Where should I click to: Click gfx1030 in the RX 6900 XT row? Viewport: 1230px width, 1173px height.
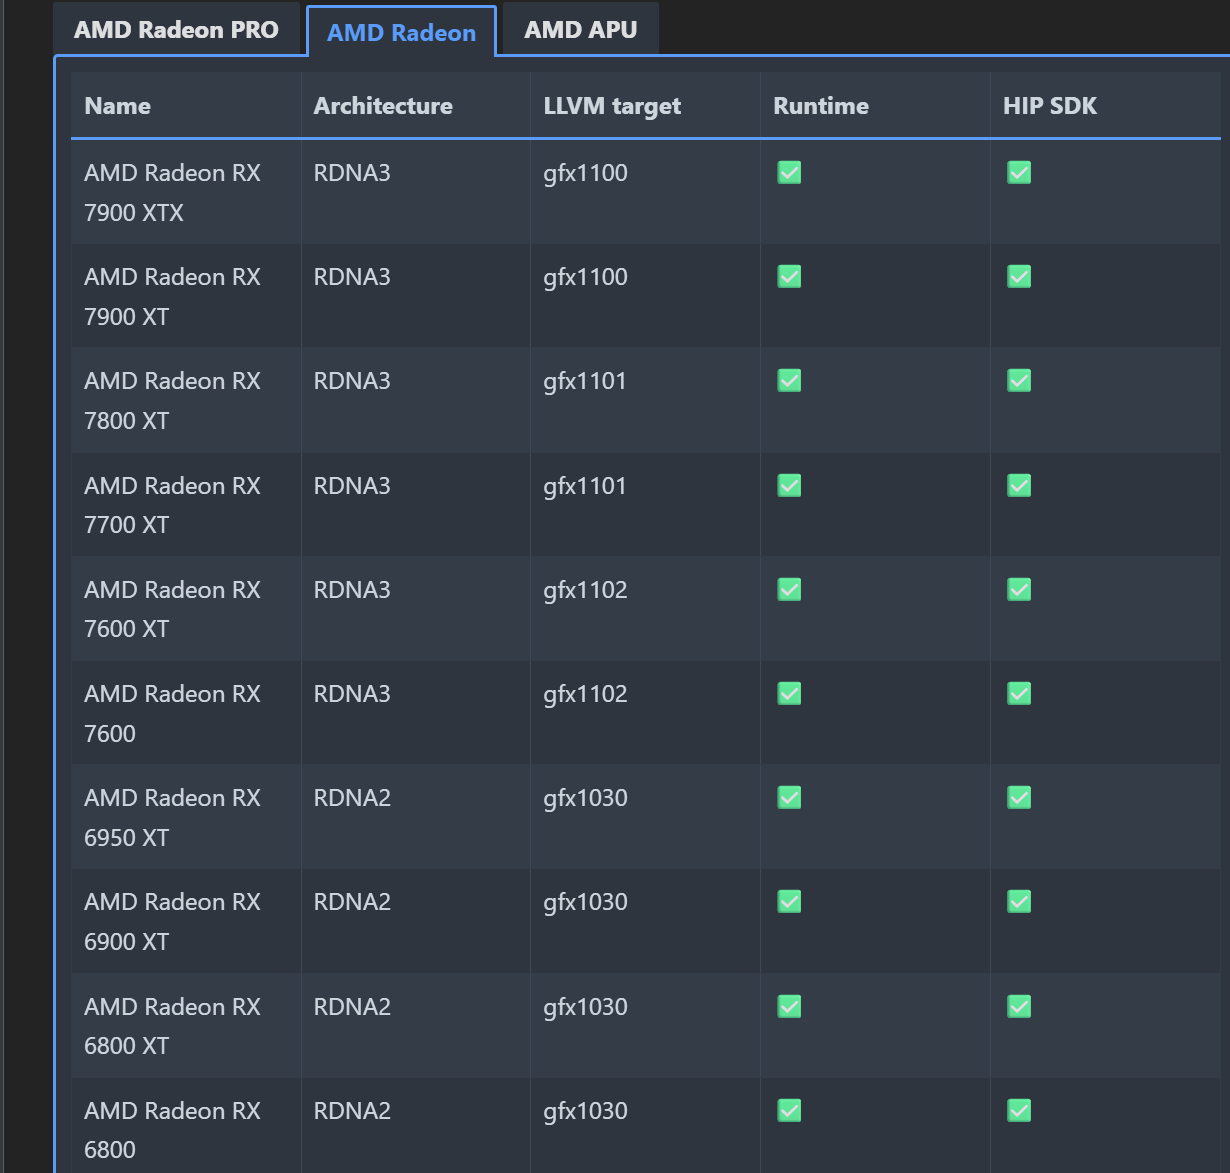[585, 902]
